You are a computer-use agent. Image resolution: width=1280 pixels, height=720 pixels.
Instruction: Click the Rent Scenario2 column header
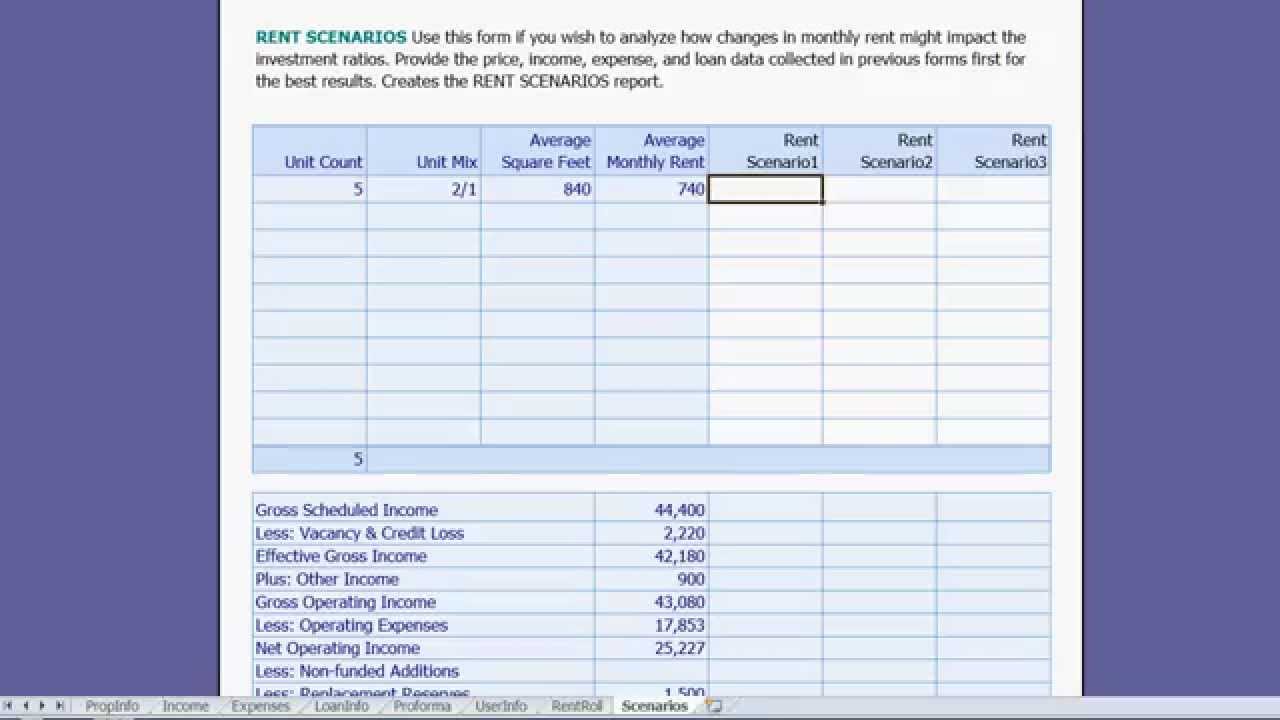pos(880,151)
